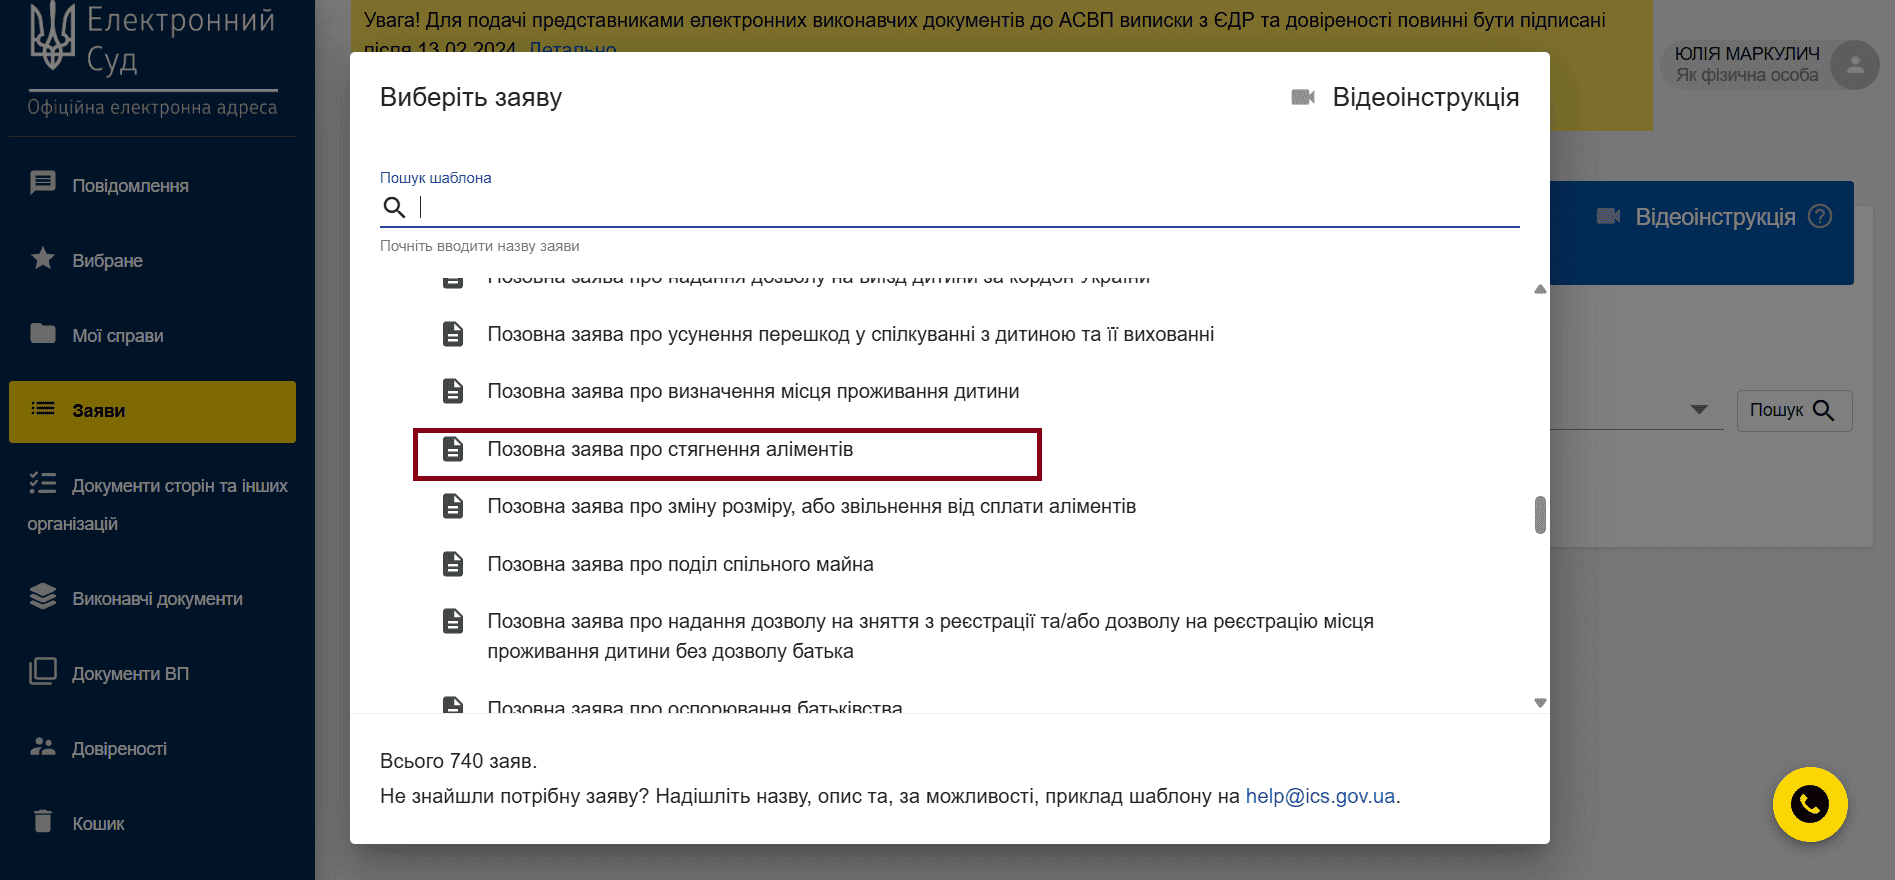Expand the dropdown arrow next to Пошук
The height and width of the screenshot is (880, 1895).
pos(1698,410)
